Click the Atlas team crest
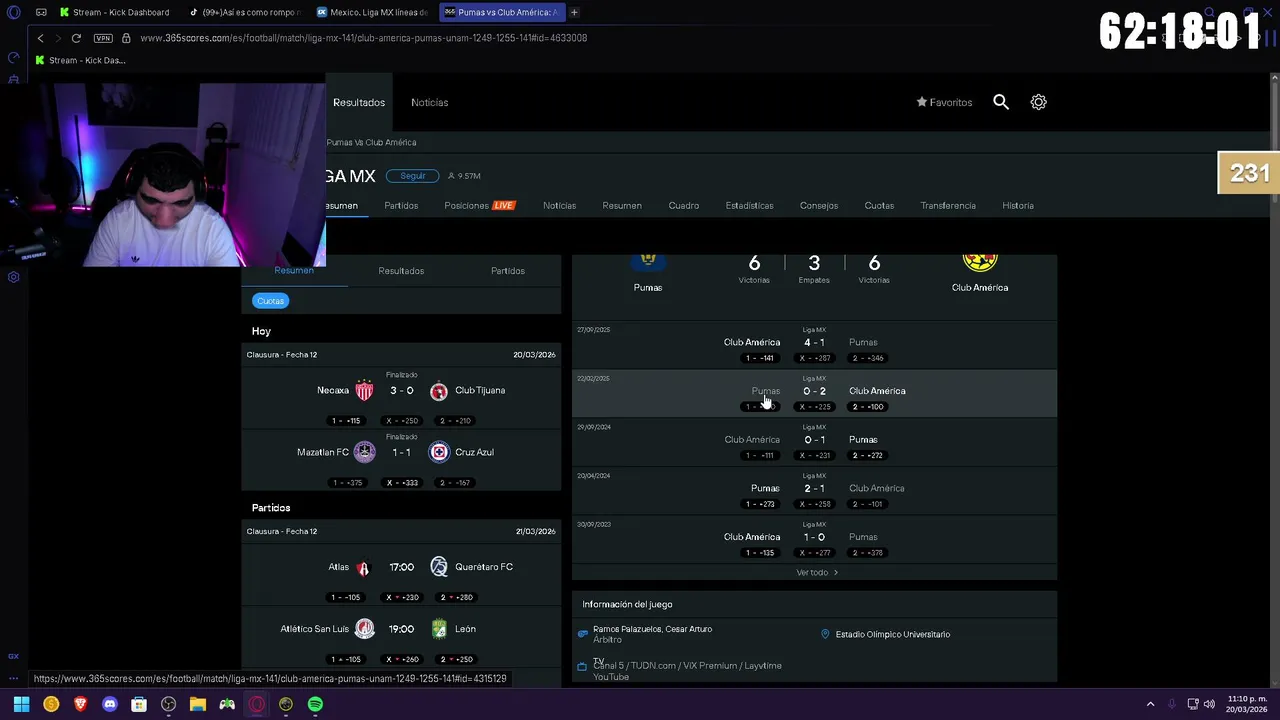The image size is (1280, 720). tap(363, 567)
